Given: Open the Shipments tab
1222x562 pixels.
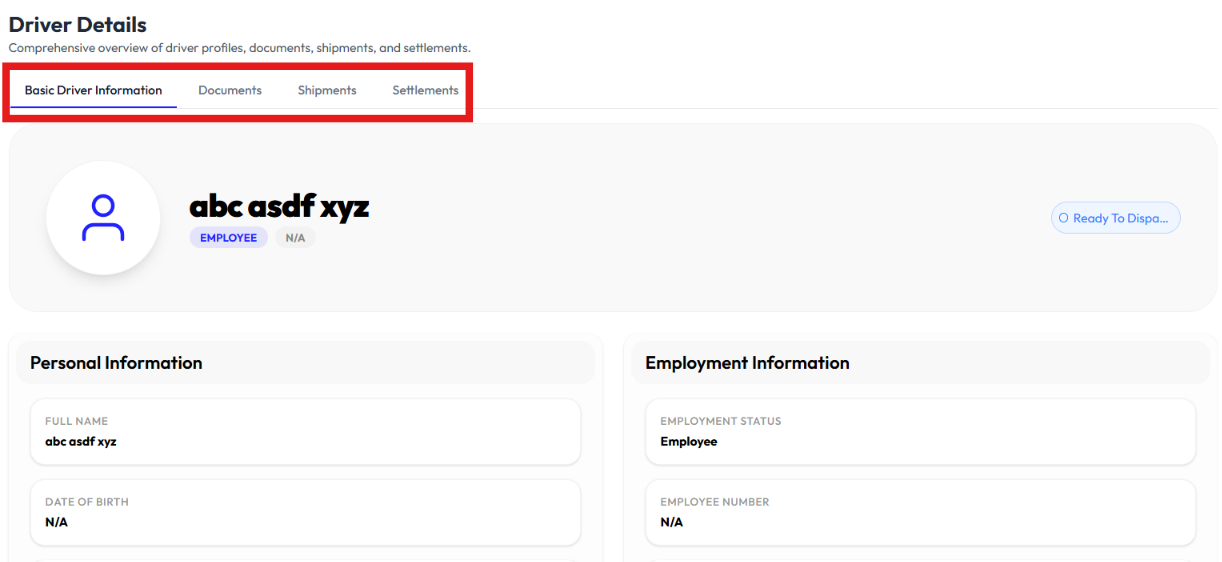Looking at the screenshot, I should coord(327,90).
